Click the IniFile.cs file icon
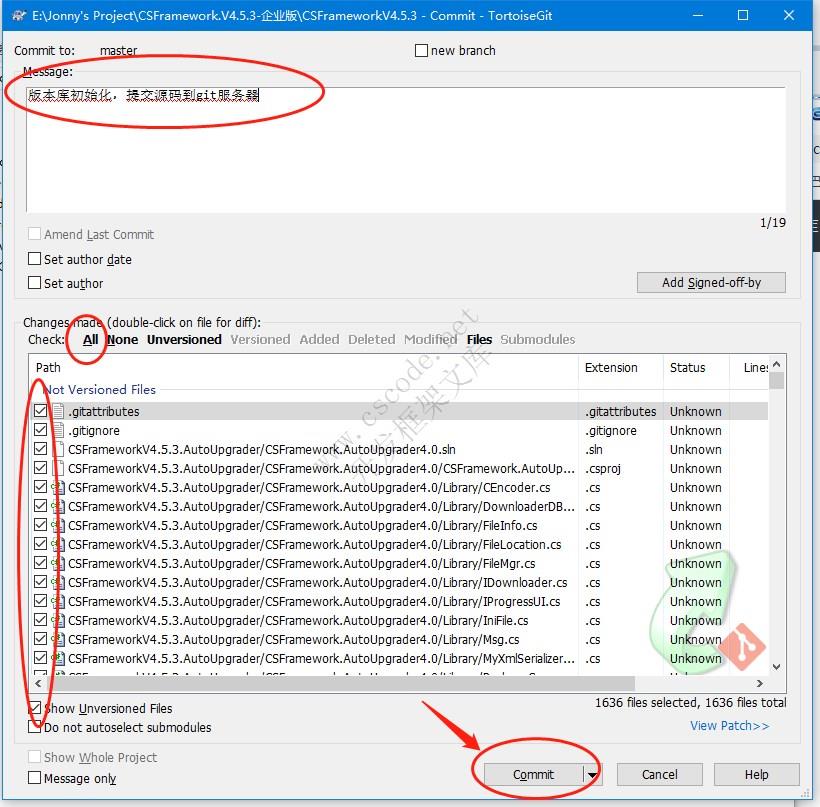Viewport: 820px width, 807px height. click(58, 620)
